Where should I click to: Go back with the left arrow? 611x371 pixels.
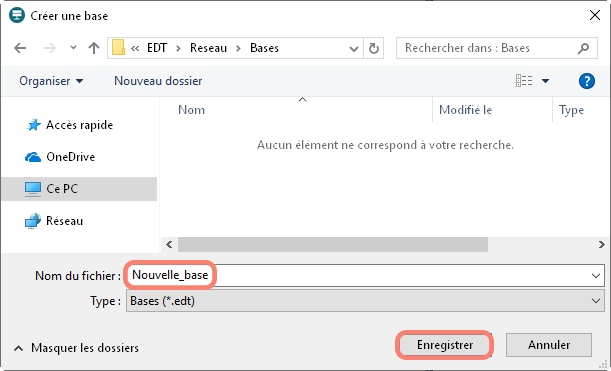coord(20,48)
